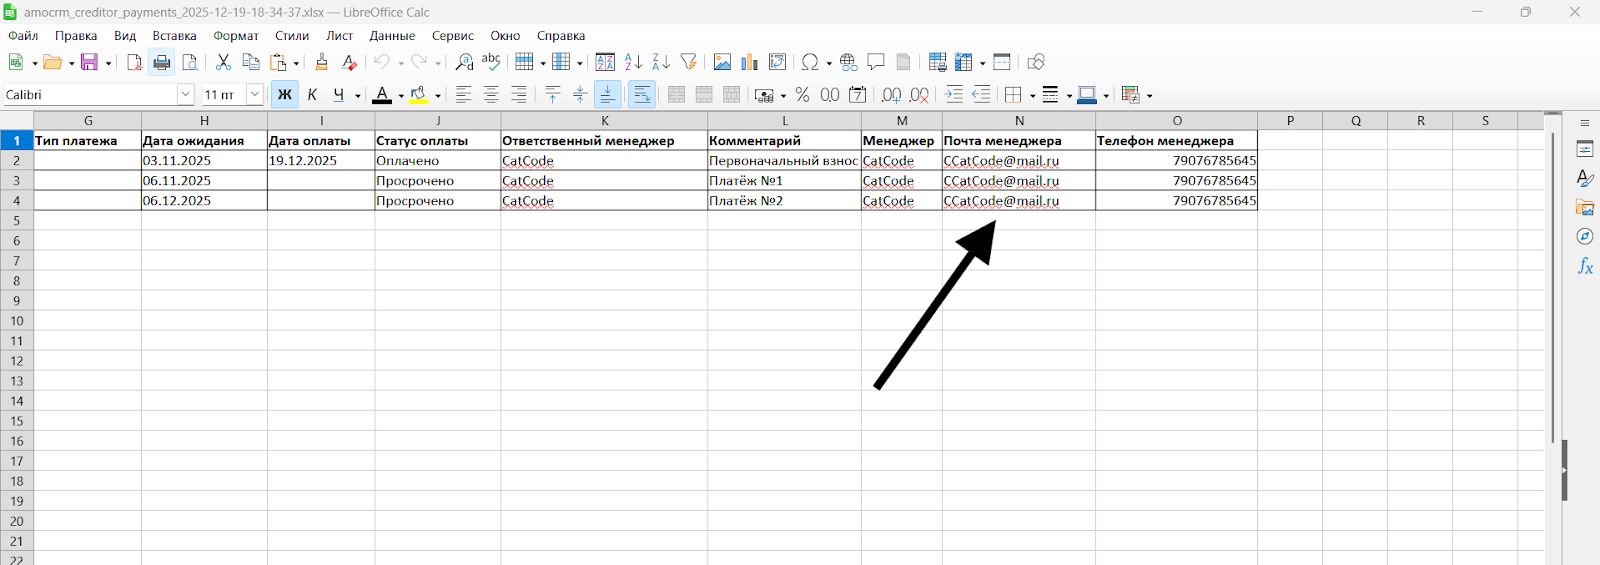Open the Формат menu
Viewport: 1600px width, 565px height.
[x=236, y=36]
